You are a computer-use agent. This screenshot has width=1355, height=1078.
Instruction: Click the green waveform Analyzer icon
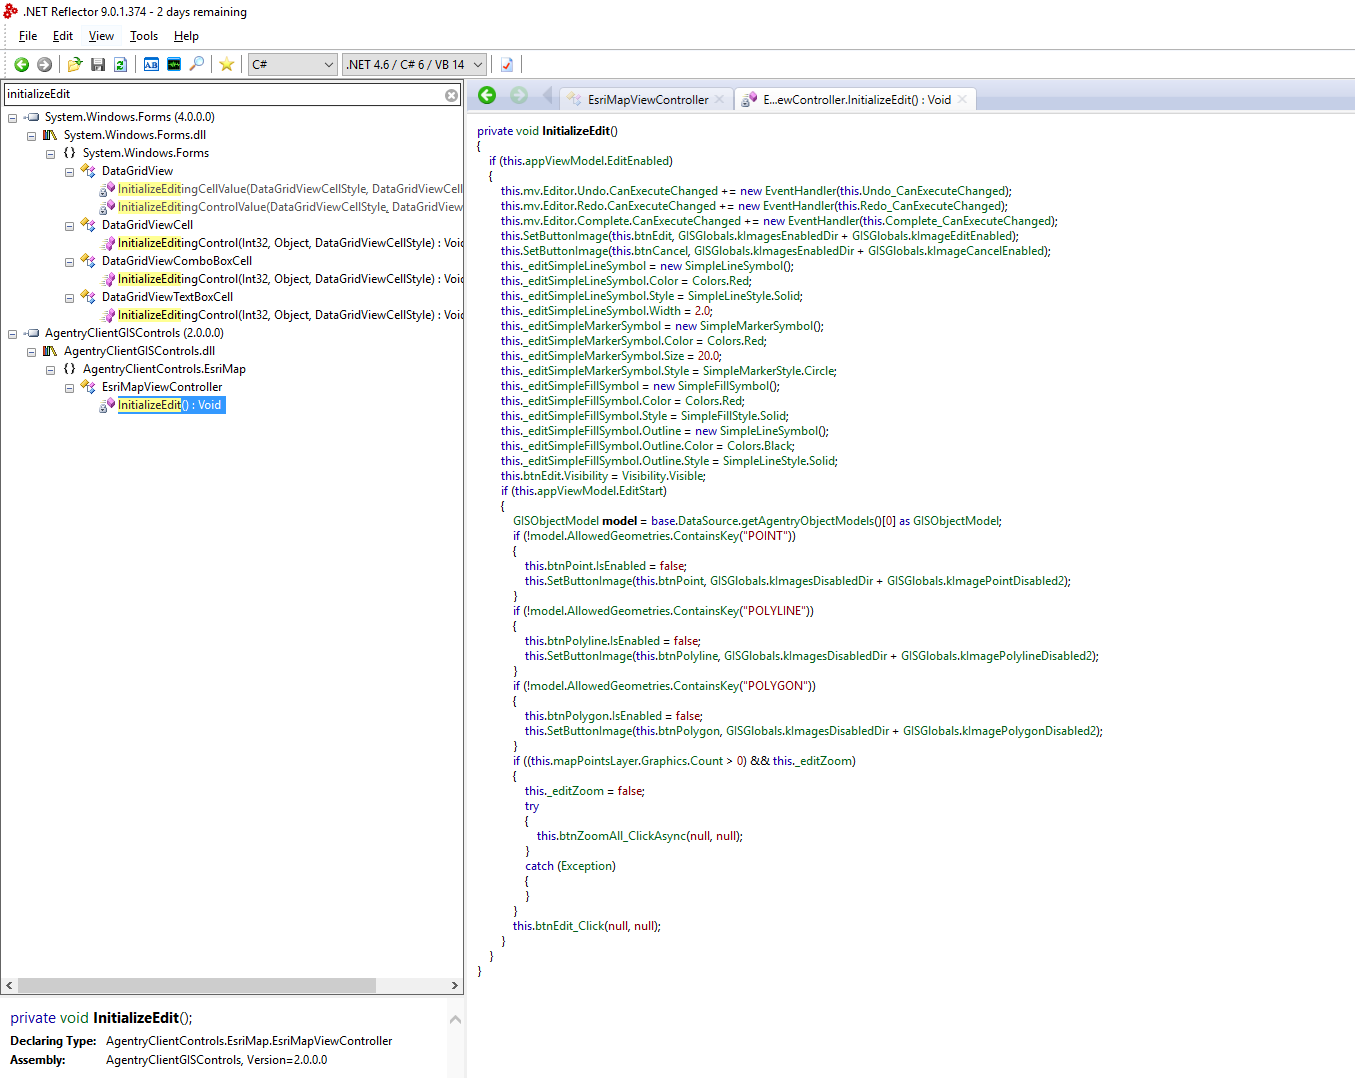[174, 65]
